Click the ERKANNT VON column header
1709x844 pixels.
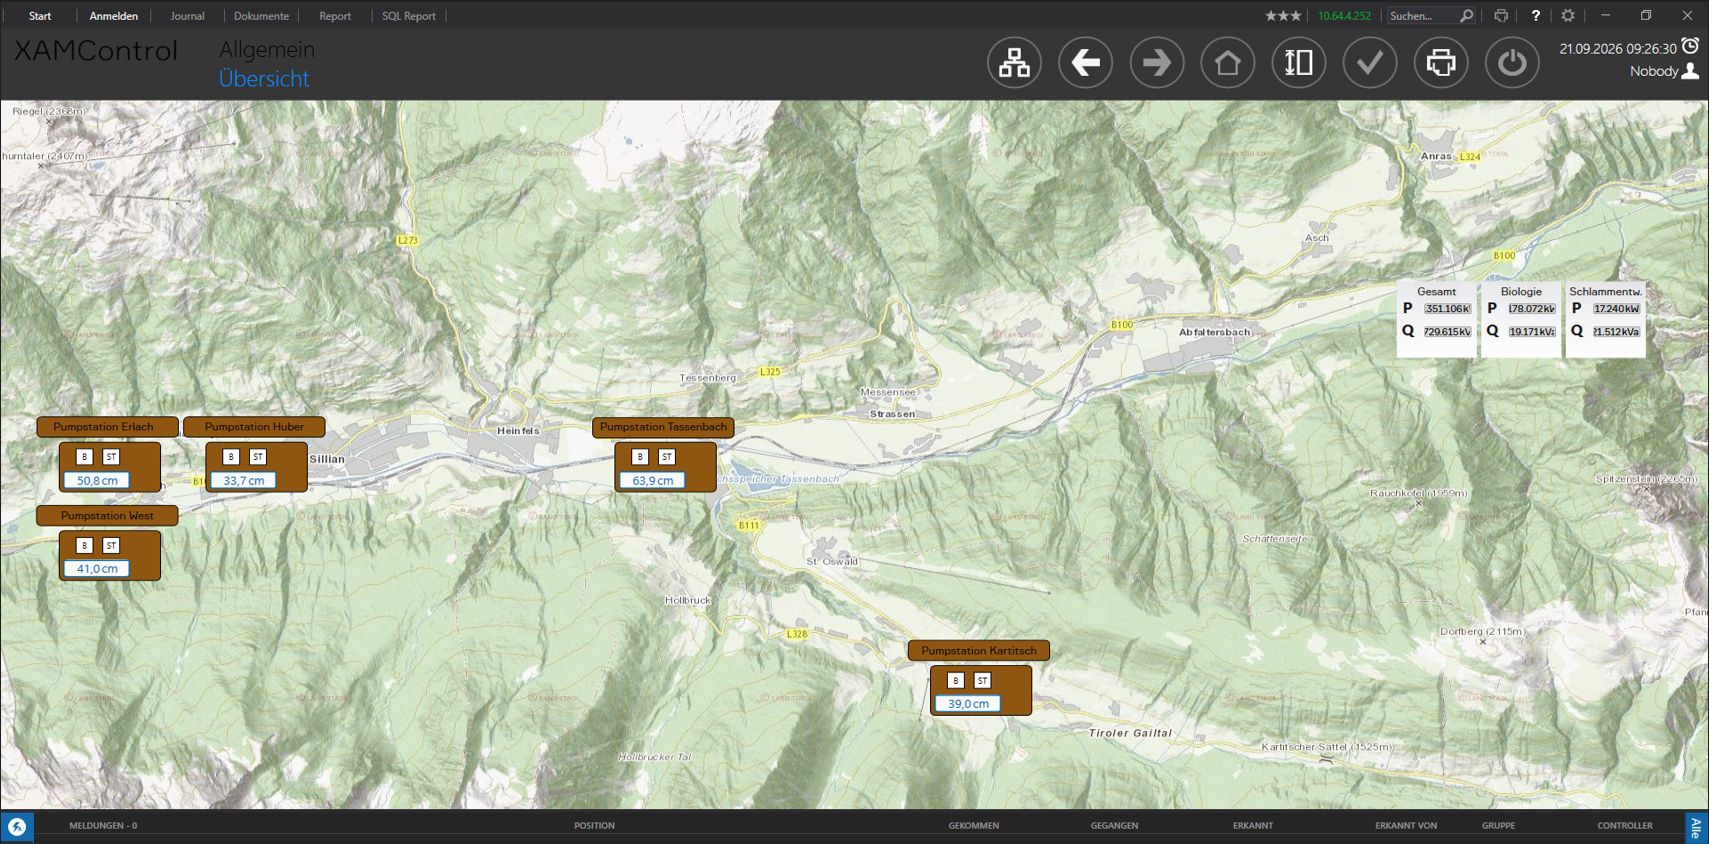[x=1406, y=826]
